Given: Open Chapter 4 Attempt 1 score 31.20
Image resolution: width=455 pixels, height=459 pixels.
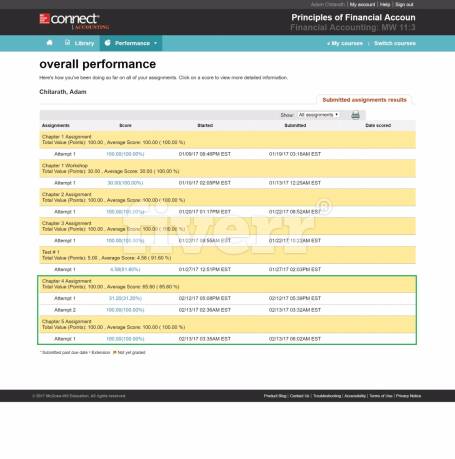Looking at the screenshot, I should click(x=125, y=298).
